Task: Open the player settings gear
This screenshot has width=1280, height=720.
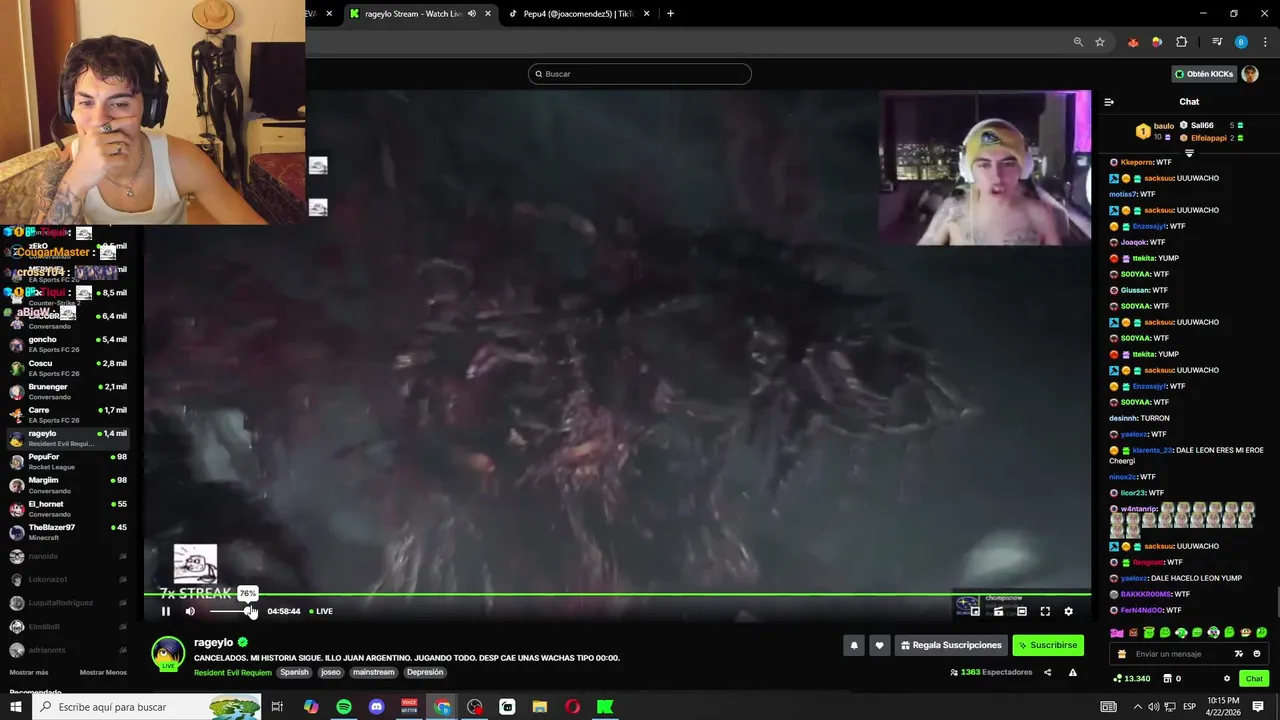Action: click(x=1068, y=611)
